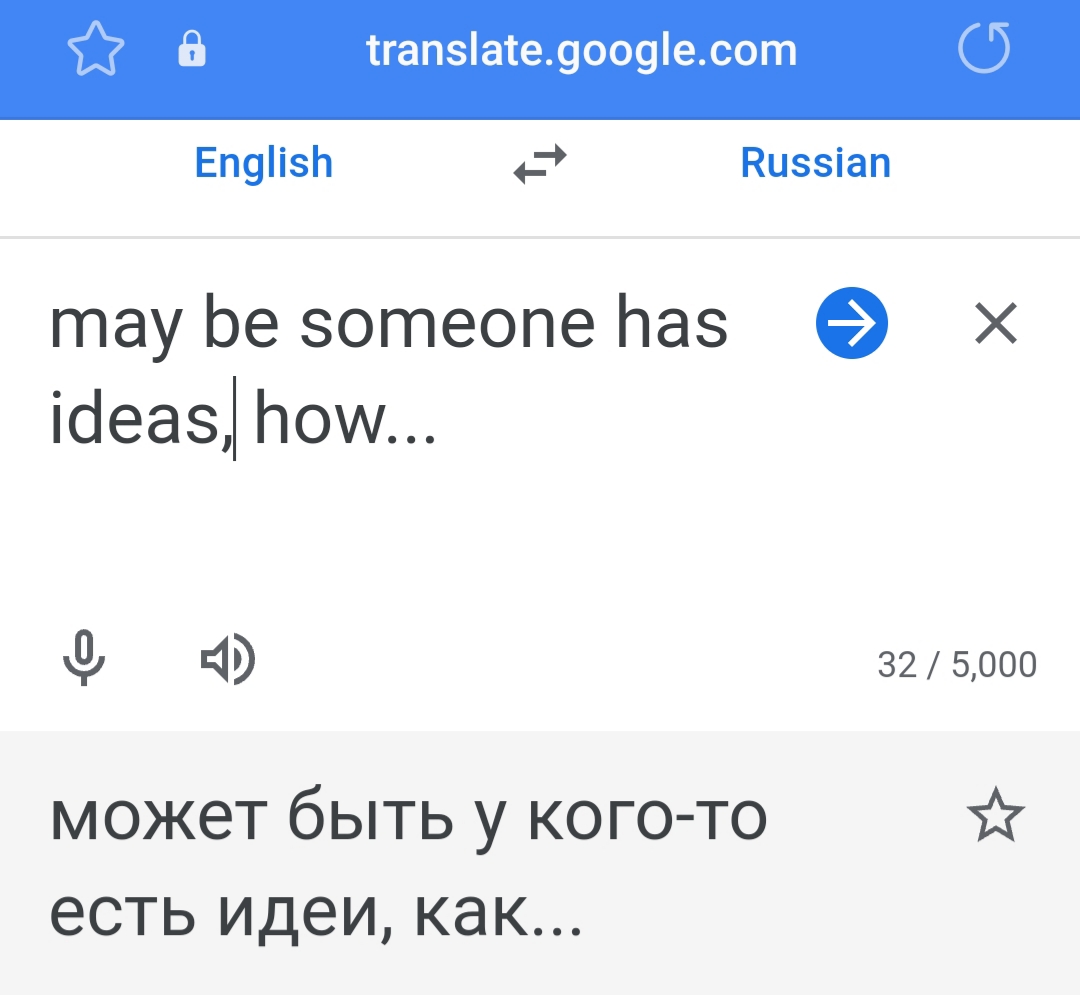Image resolution: width=1080 pixels, height=995 pixels.
Task: Open the English source language selector
Action: pos(264,163)
